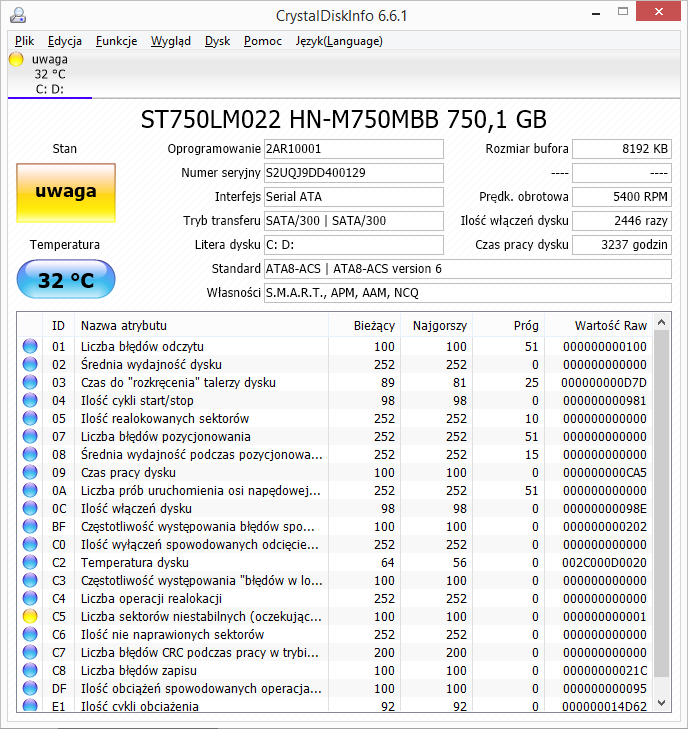Click the Standard field ATA8-ACS version 6
688x729 pixels.
(x=468, y=269)
